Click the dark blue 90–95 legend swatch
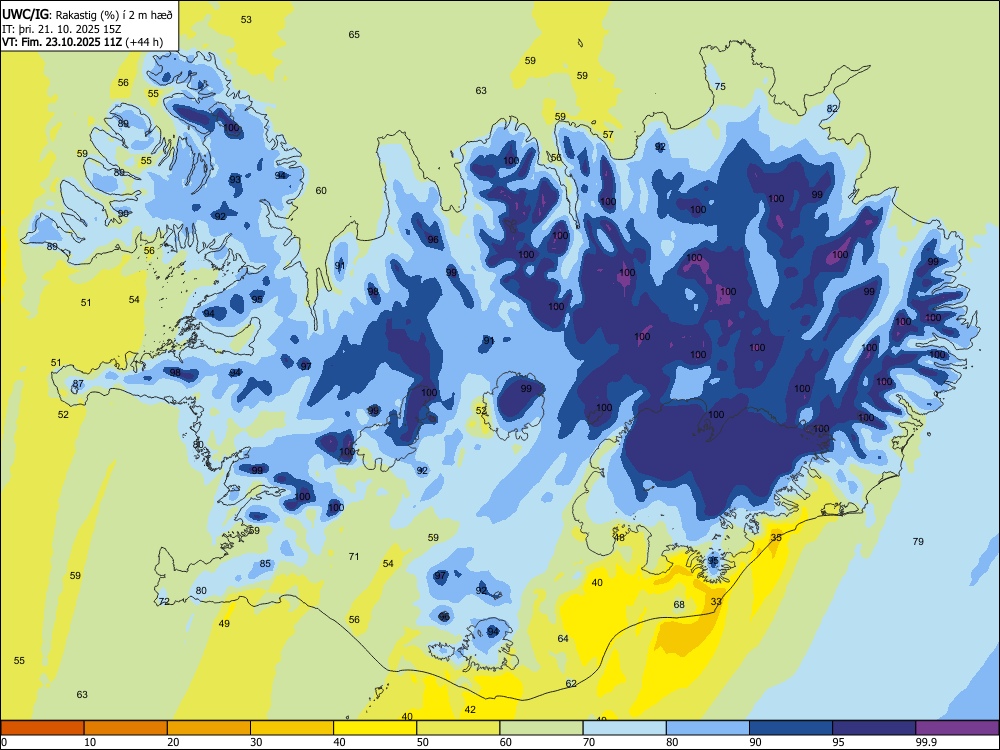 (x=791, y=728)
